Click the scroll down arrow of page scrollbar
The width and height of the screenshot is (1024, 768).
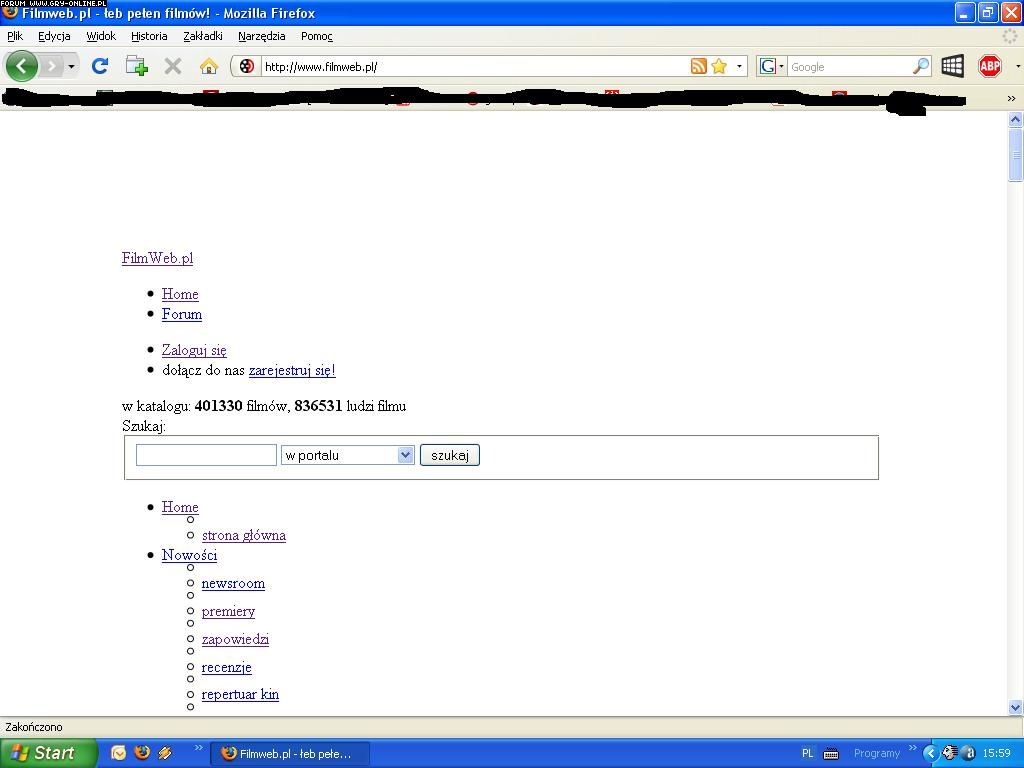tap(1016, 707)
